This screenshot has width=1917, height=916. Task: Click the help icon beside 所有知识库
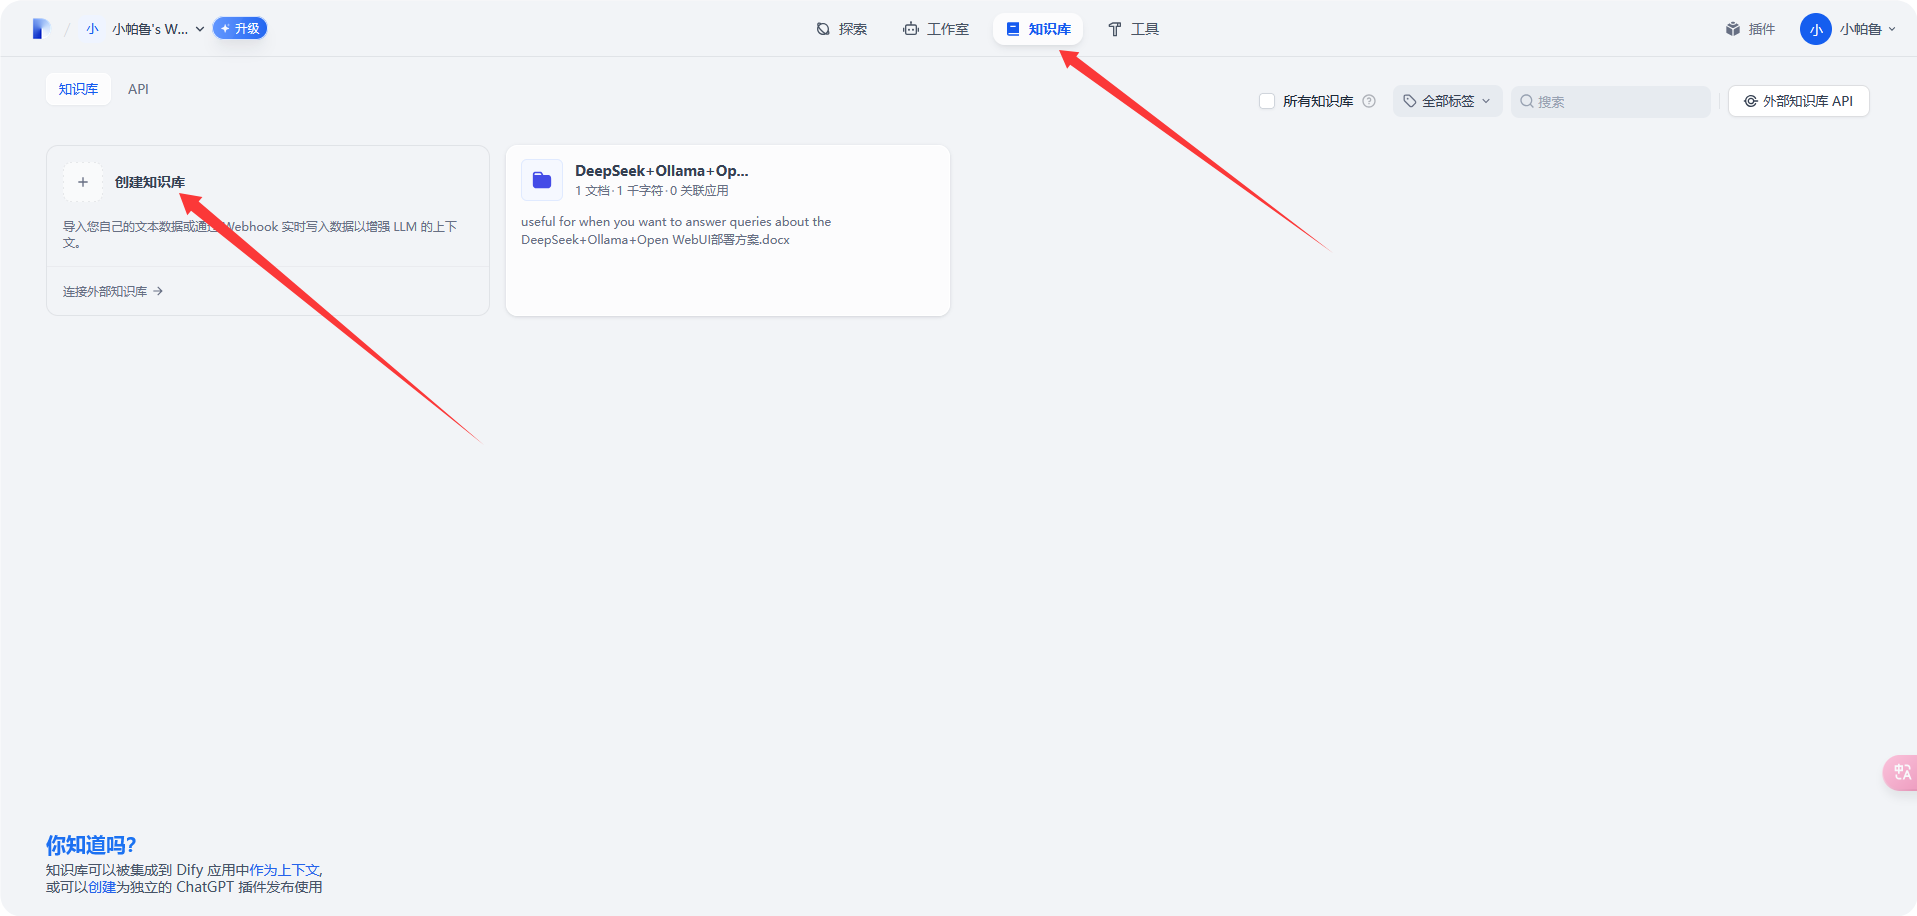point(1369,101)
